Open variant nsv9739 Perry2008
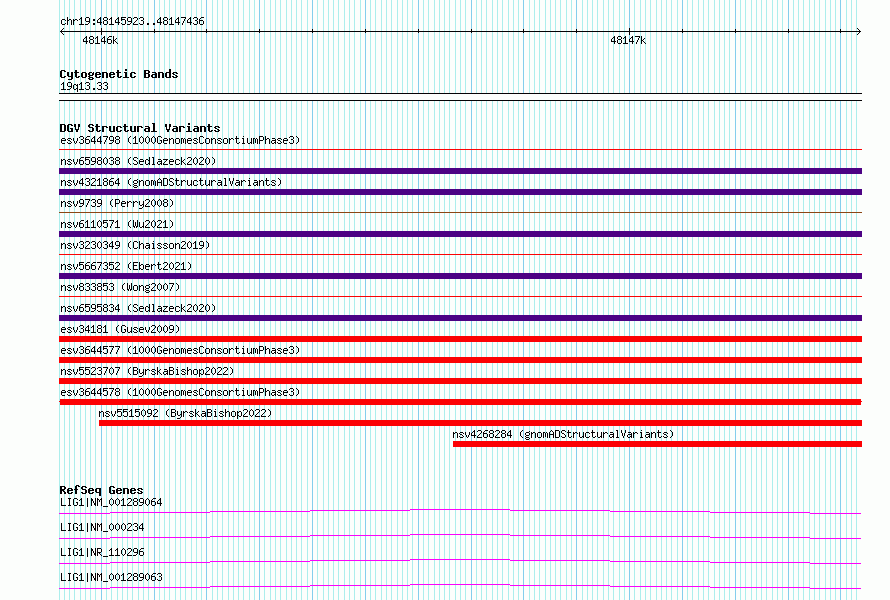 [117, 203]
